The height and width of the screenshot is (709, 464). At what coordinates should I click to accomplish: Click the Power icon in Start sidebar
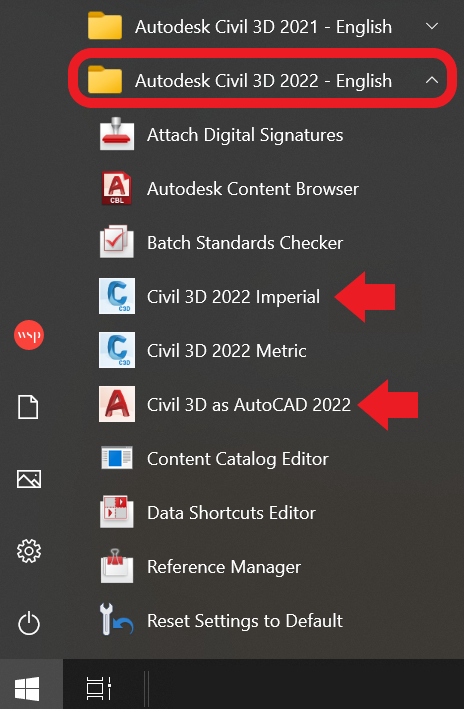29,623
